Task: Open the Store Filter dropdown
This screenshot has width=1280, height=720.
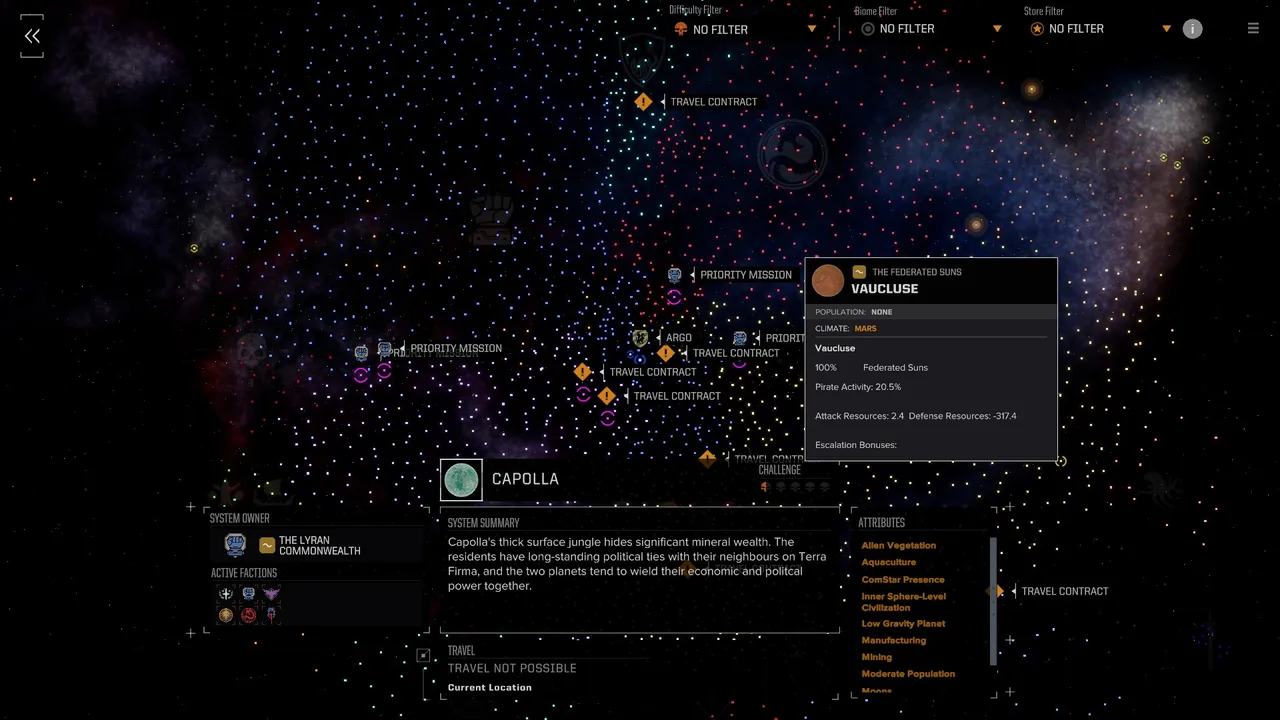Action: (x=1100, y=29)
